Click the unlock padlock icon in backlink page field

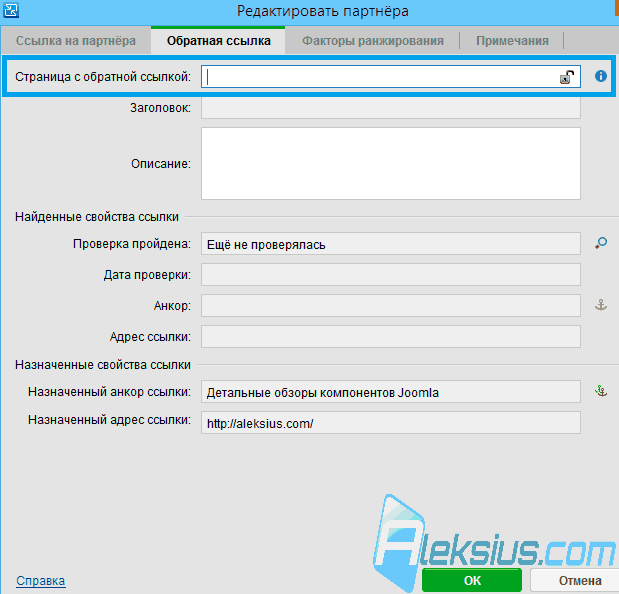[567, 77]
